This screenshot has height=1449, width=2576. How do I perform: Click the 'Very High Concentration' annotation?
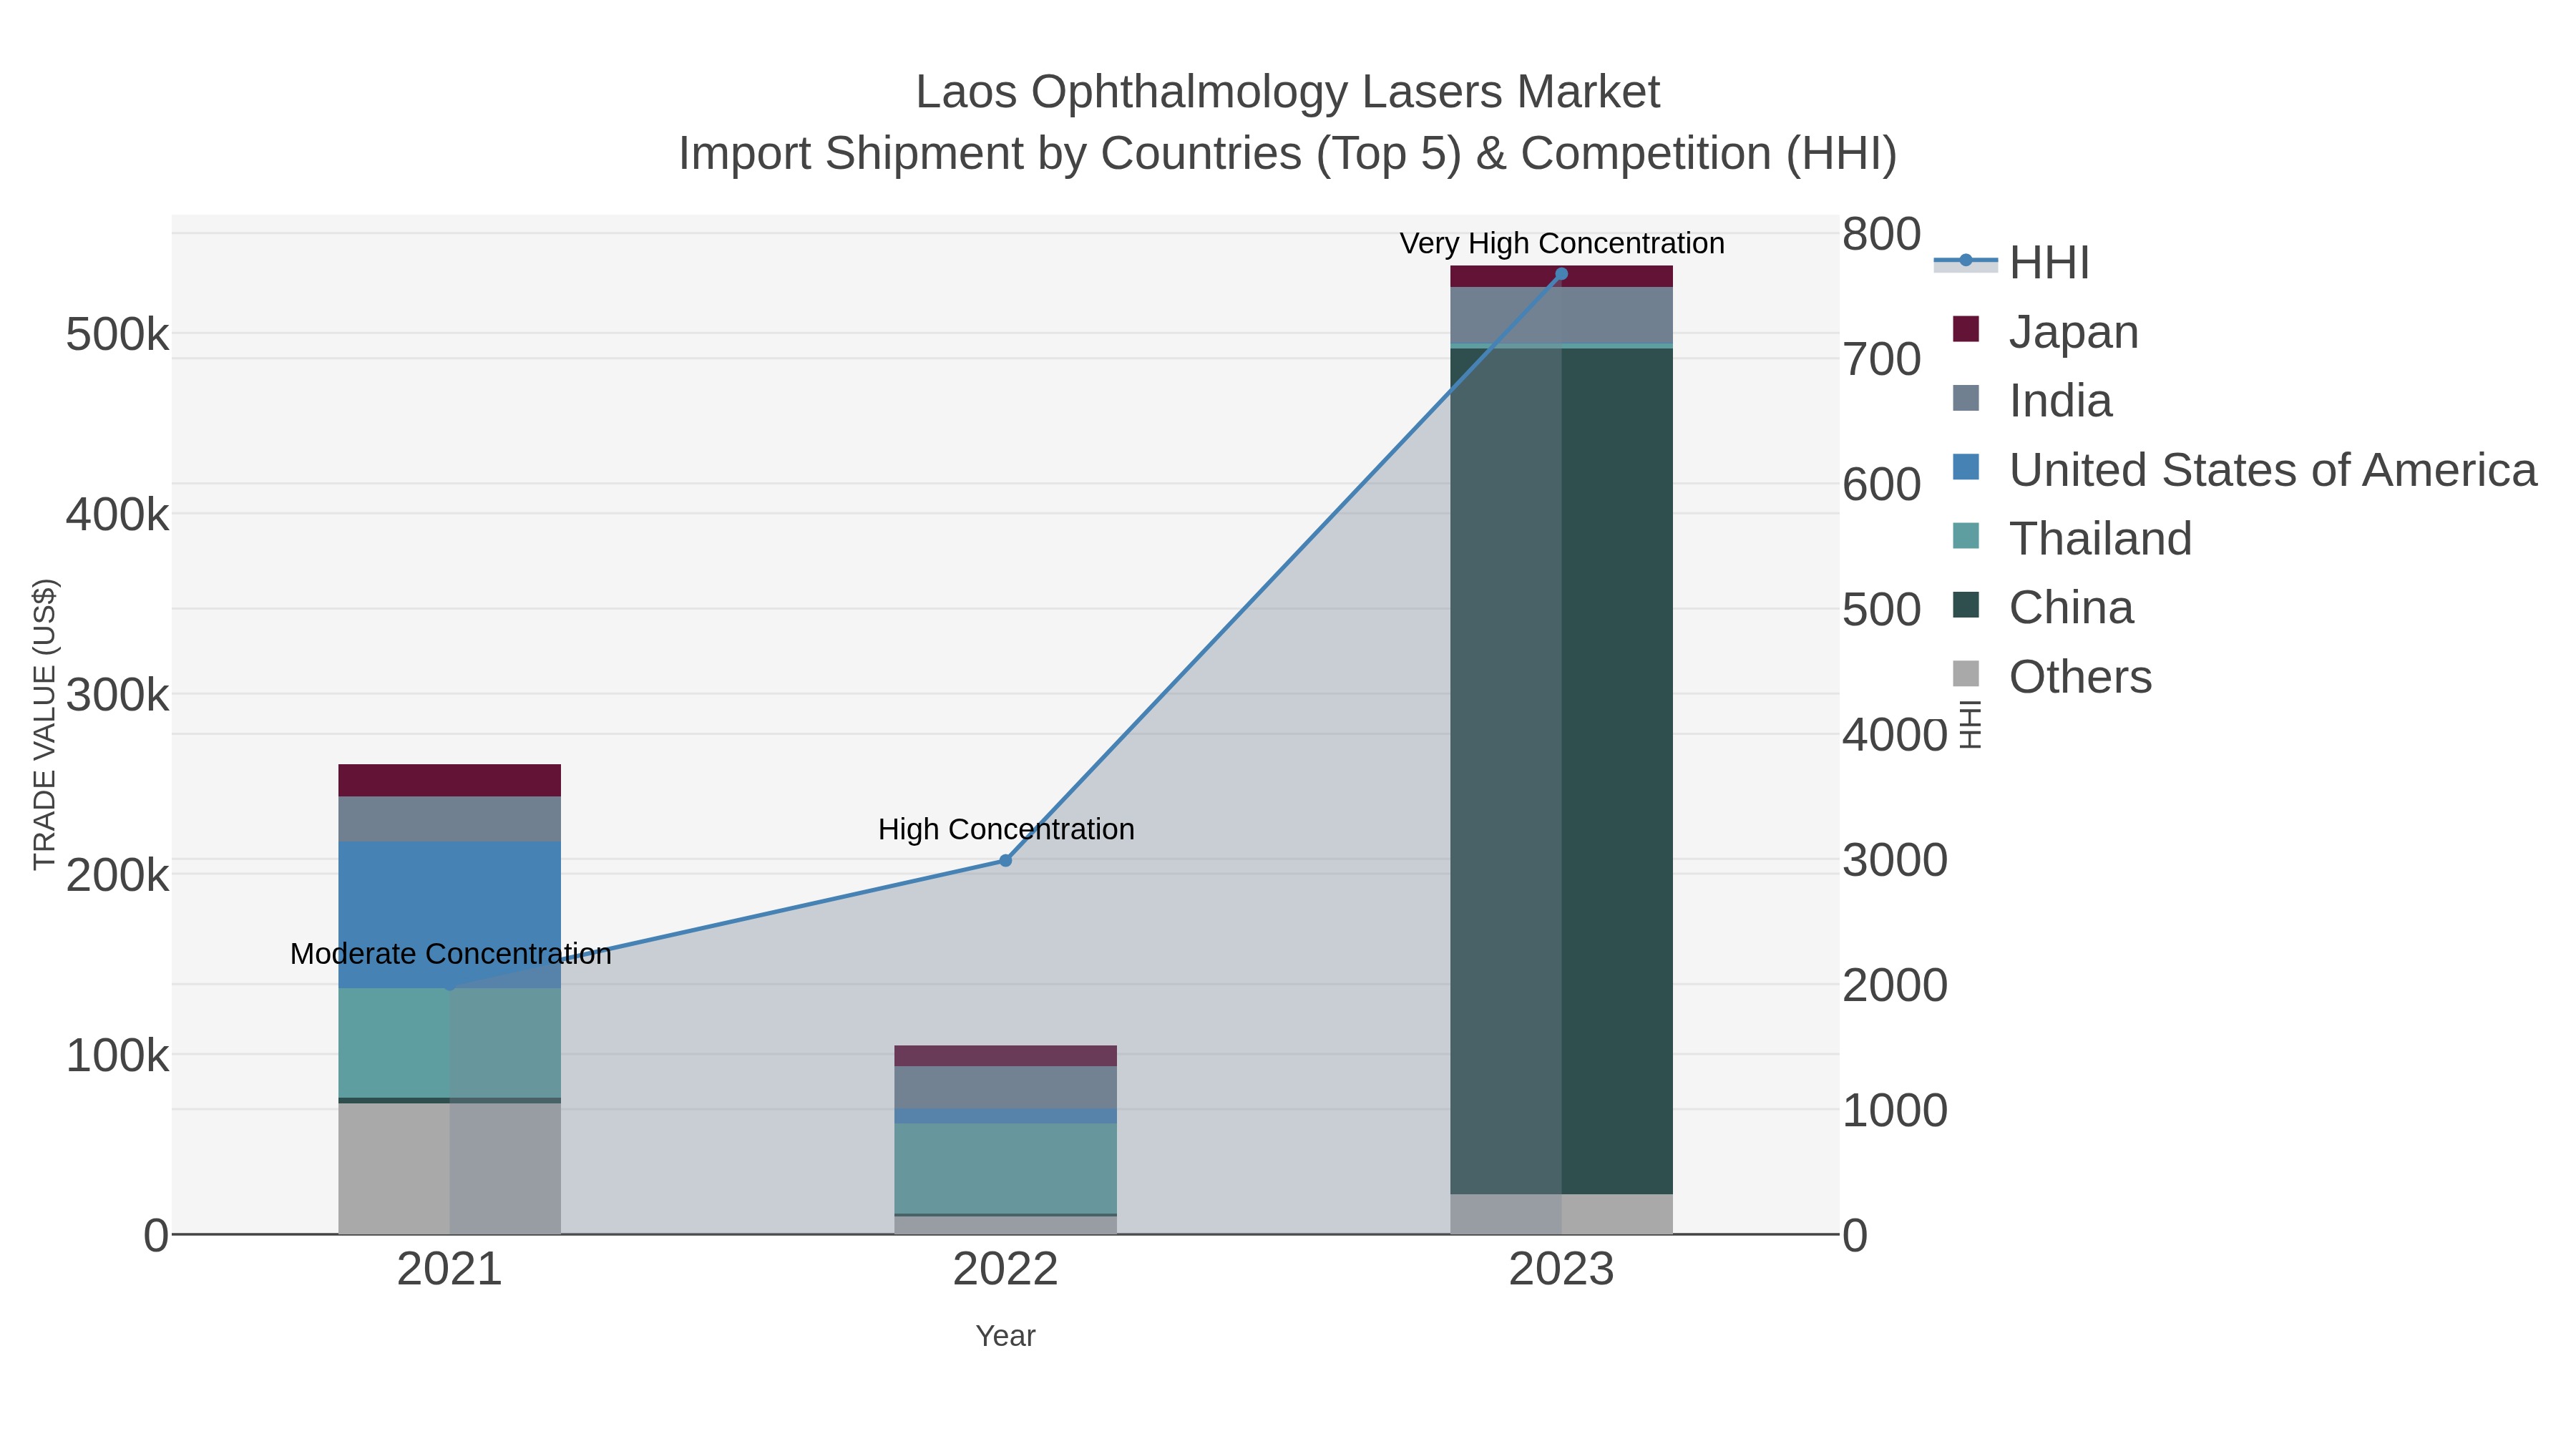click(x=1562, y=243)
